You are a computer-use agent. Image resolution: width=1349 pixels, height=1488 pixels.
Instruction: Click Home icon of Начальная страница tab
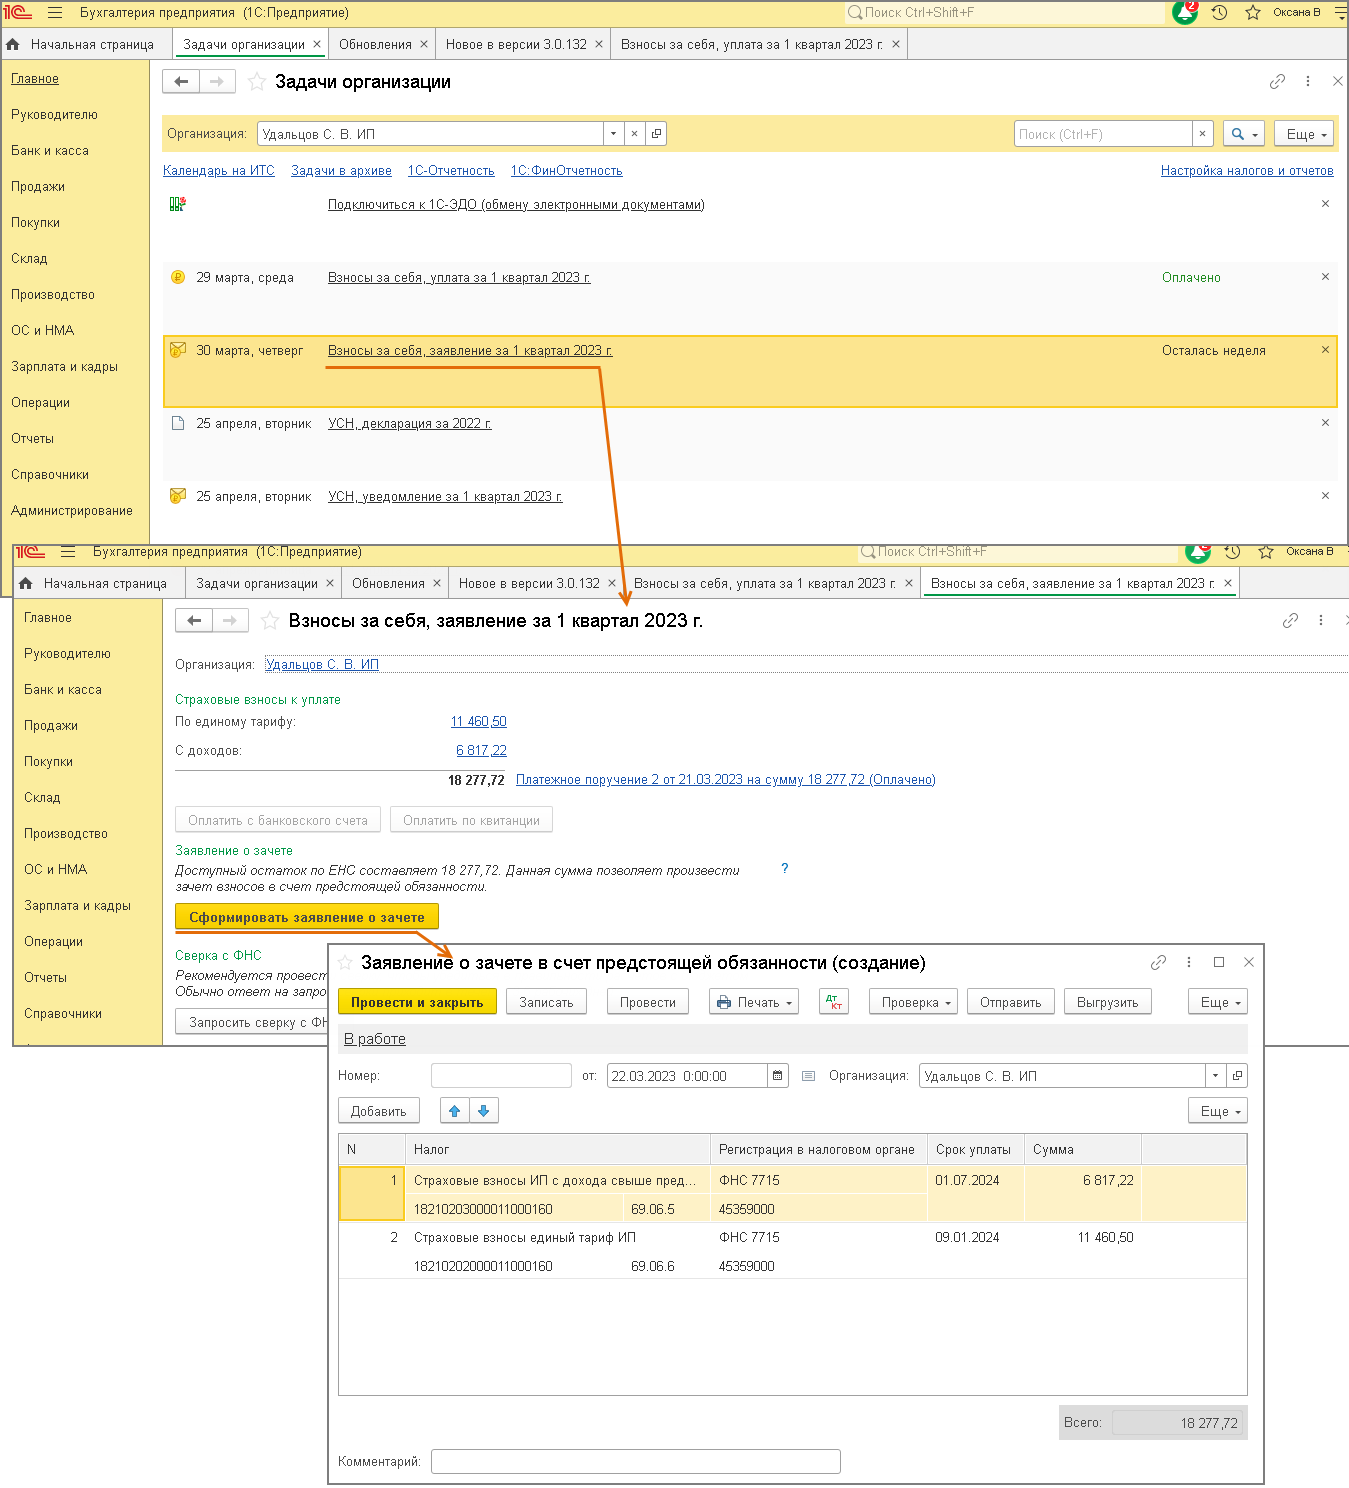(x=12, y=44)
